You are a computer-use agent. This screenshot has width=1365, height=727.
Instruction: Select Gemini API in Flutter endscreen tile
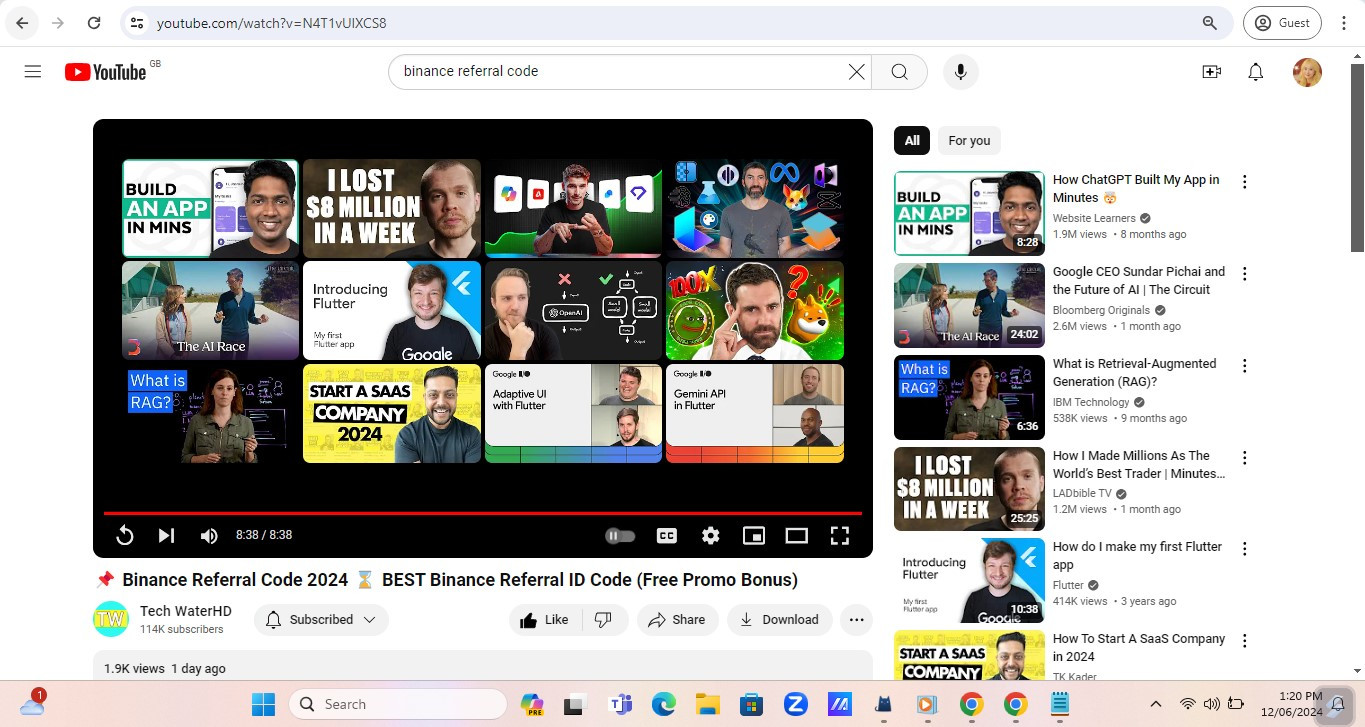point(755,413)
